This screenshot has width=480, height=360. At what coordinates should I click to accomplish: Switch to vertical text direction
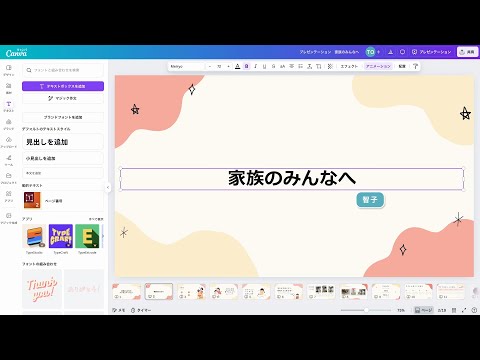click(319, 66)
